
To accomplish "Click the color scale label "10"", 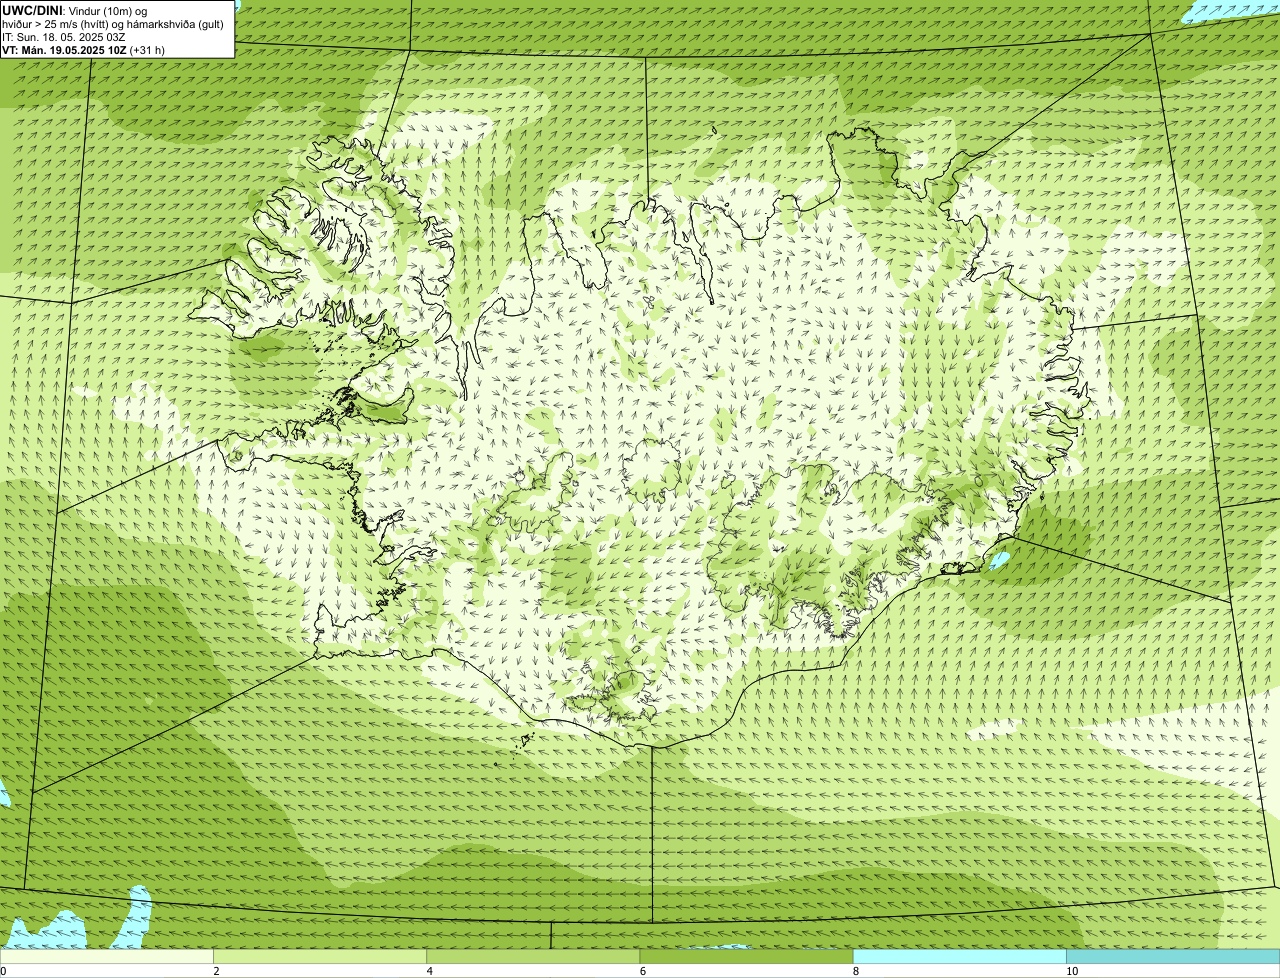I will 1071,971.
